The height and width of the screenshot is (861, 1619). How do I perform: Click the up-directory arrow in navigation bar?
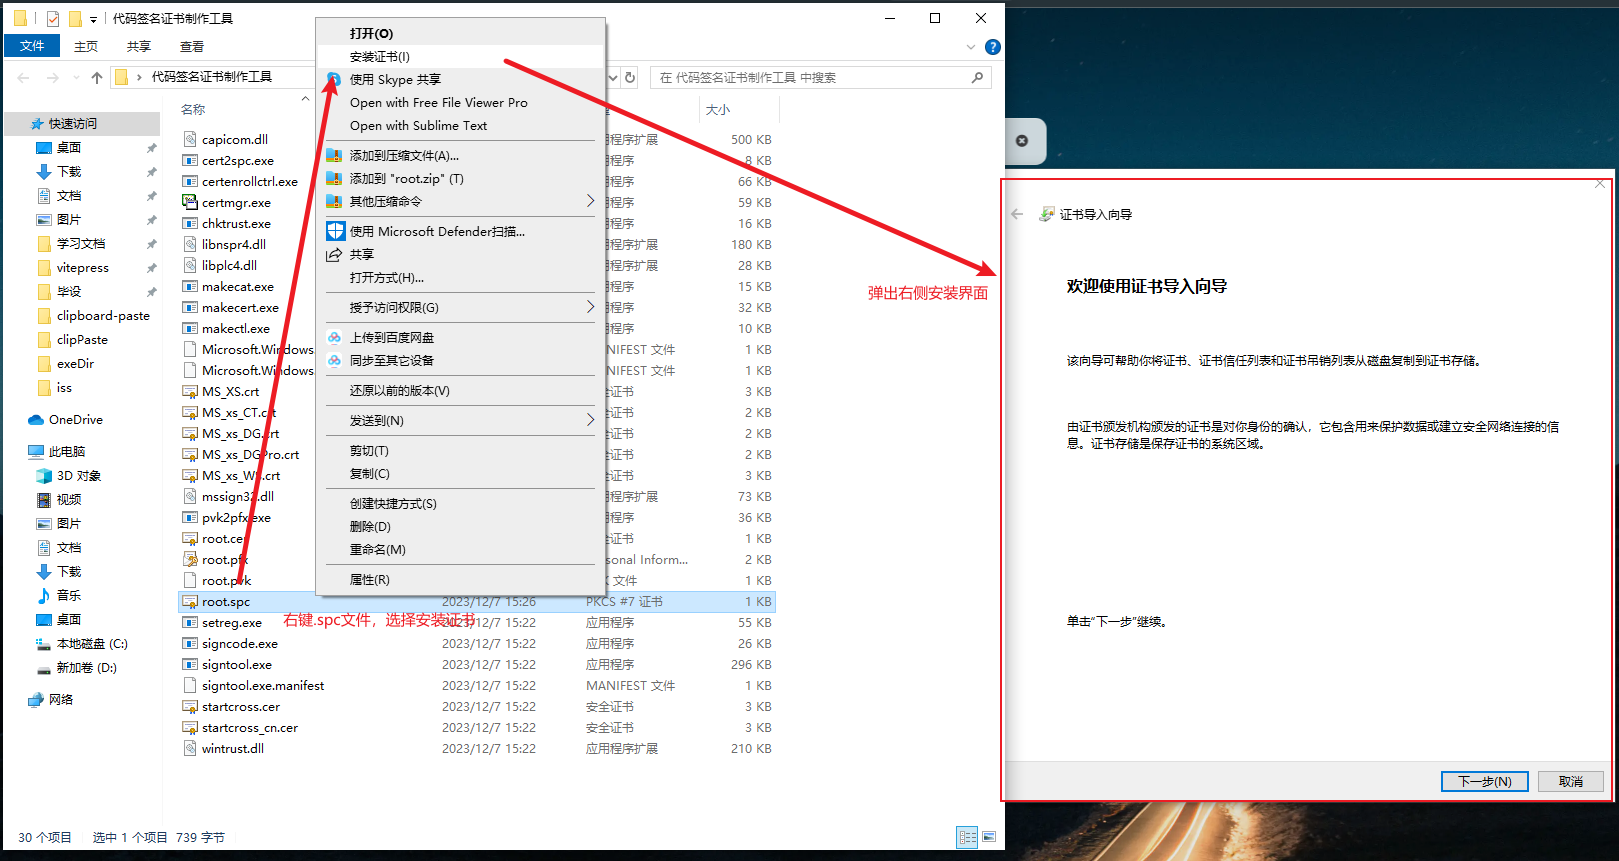(x=97, y=78)
